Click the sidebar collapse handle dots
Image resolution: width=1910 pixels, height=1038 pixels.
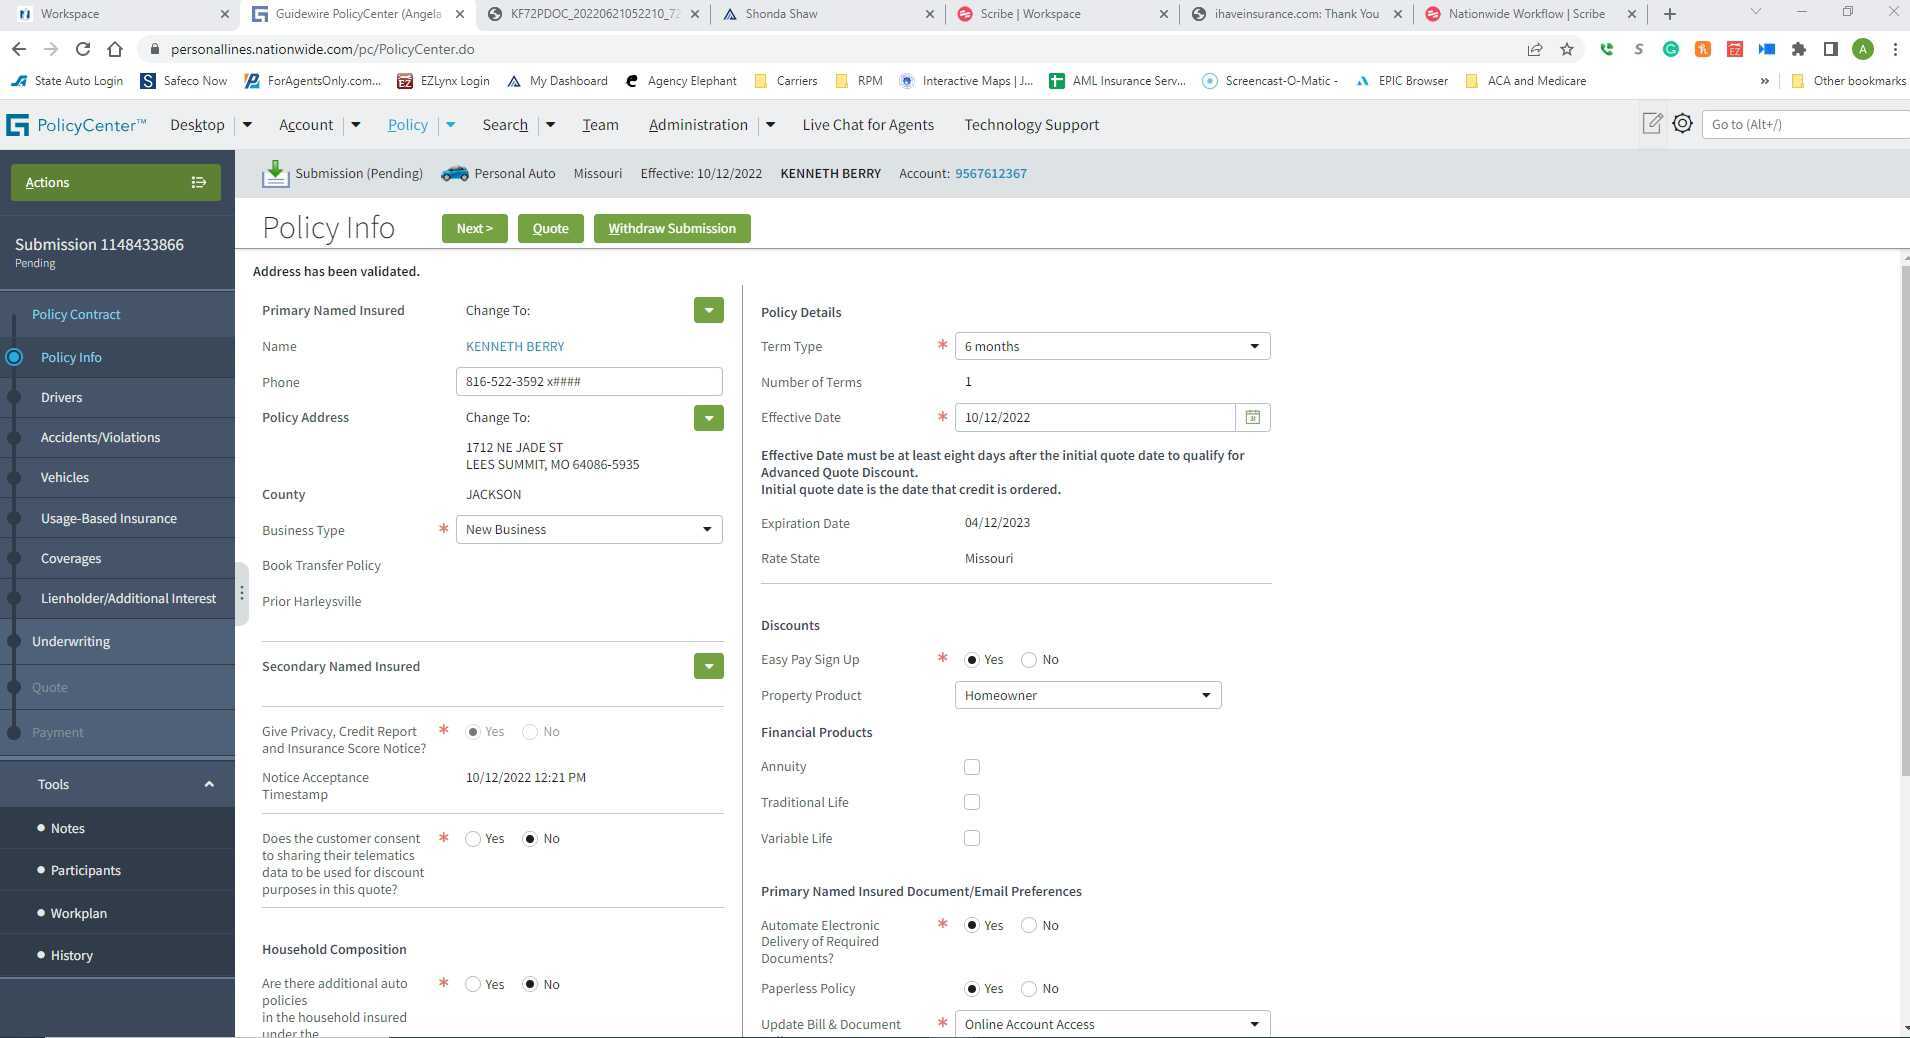click(241, 593)
